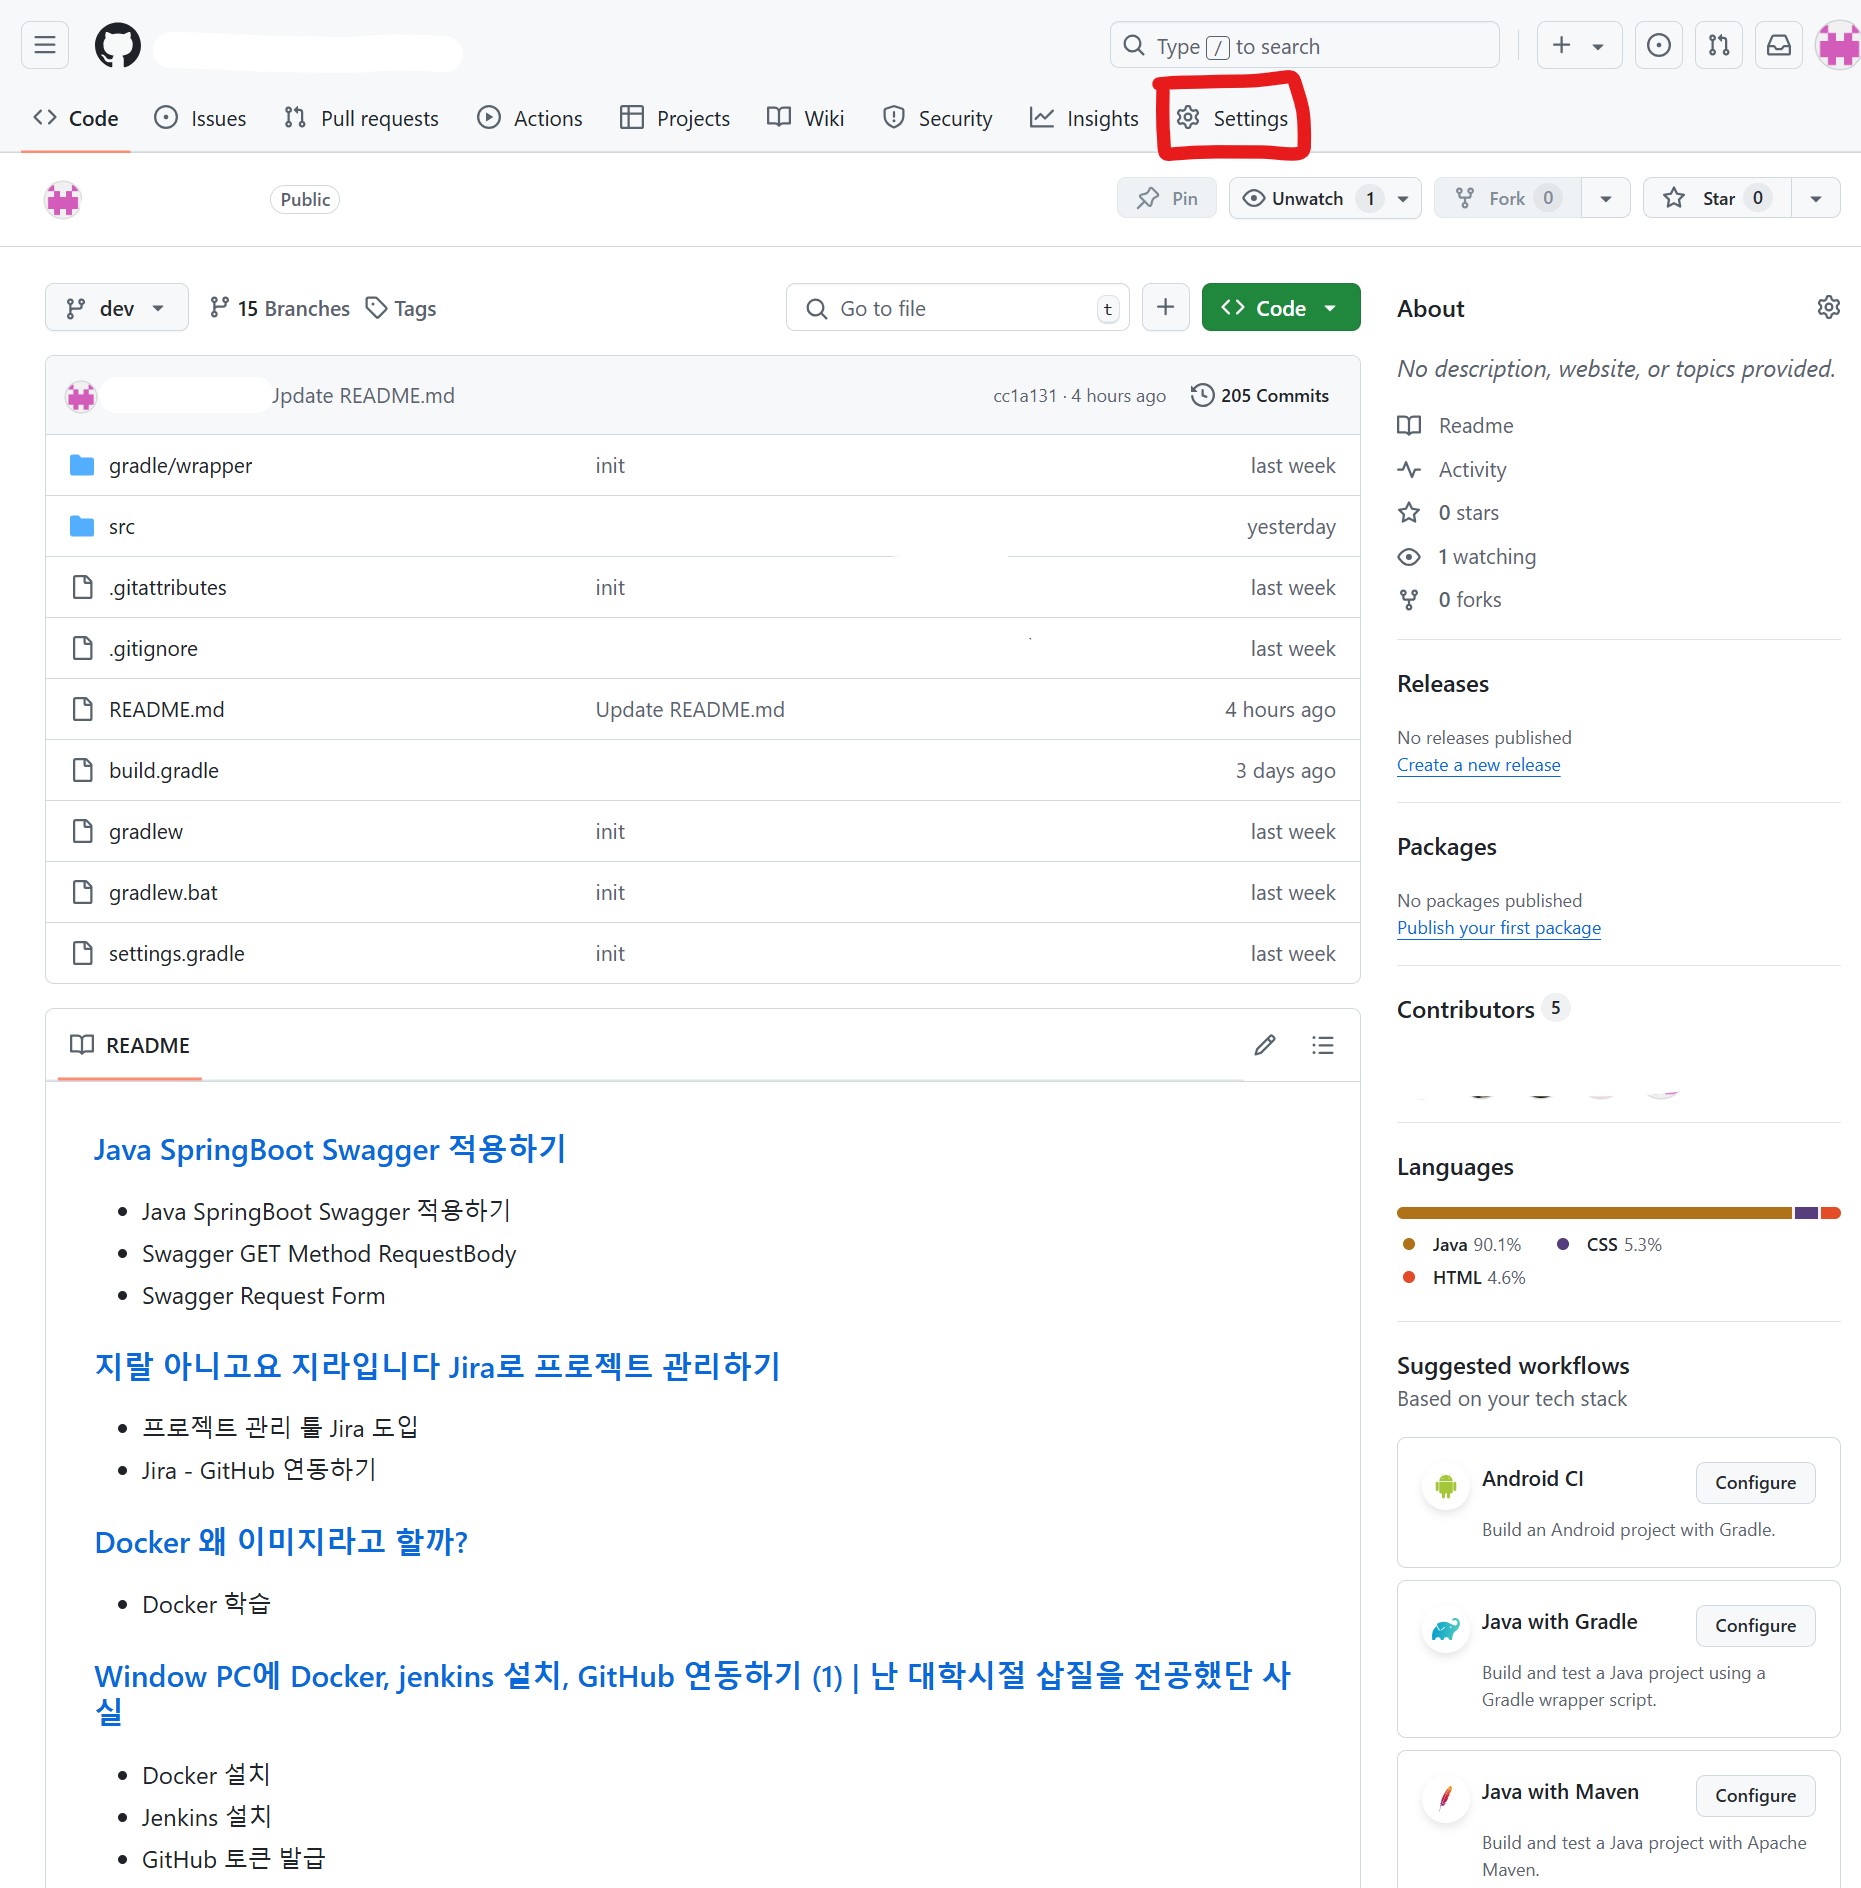The image size is (1861, 1888).
Task: Configure the Android CI workflow
Action: [x=1755, y=1482]
